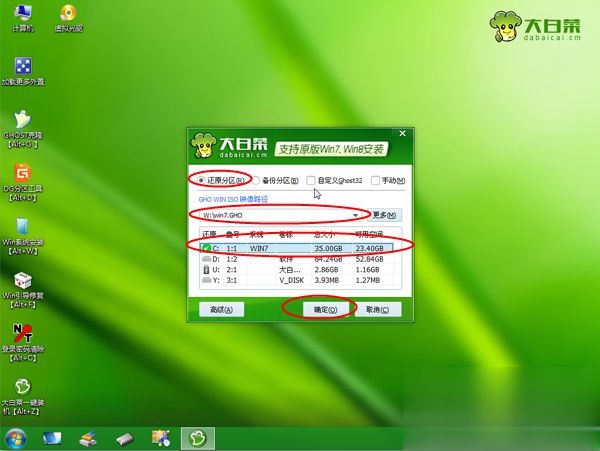Screen dimensions: 600x451
Task: Click the 支持原版Win7, Win8安装 banner text
Action: 331,149
